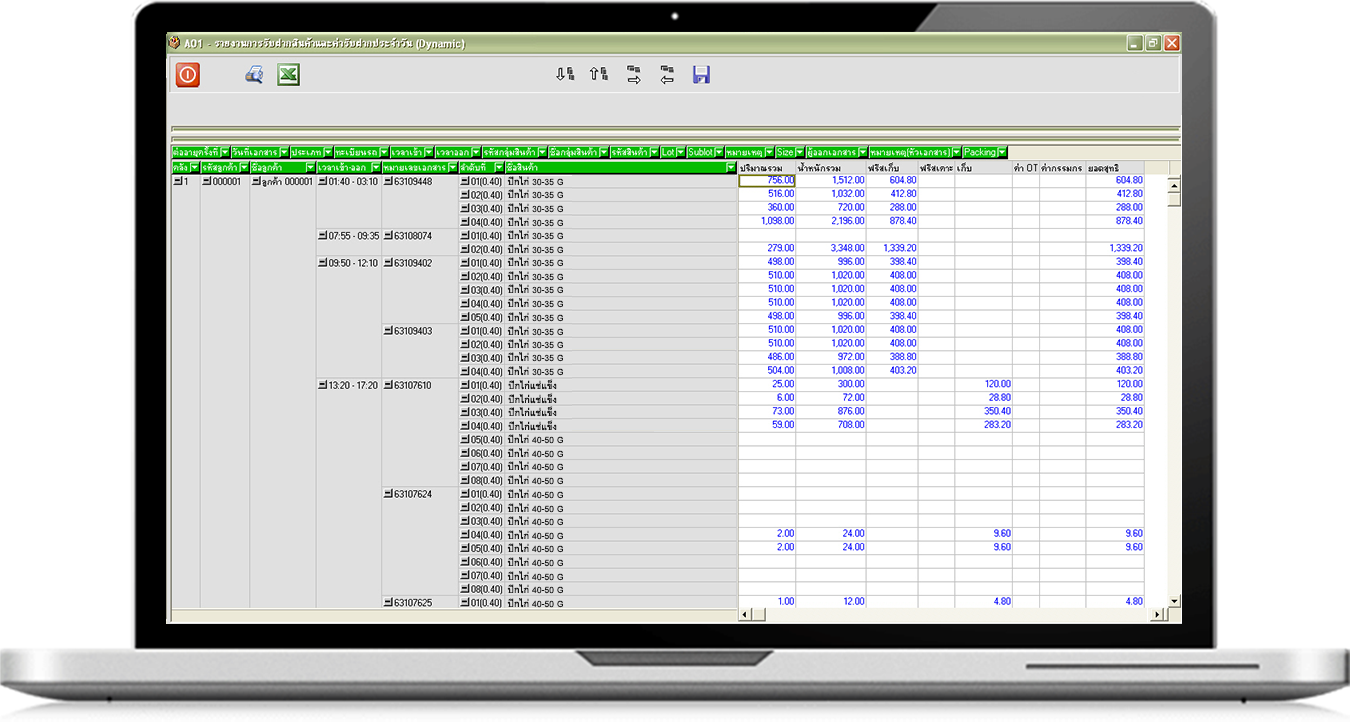Export the report with the Excel icon
The height and width of the screenshot is (722, 1350).
(289, 75)
